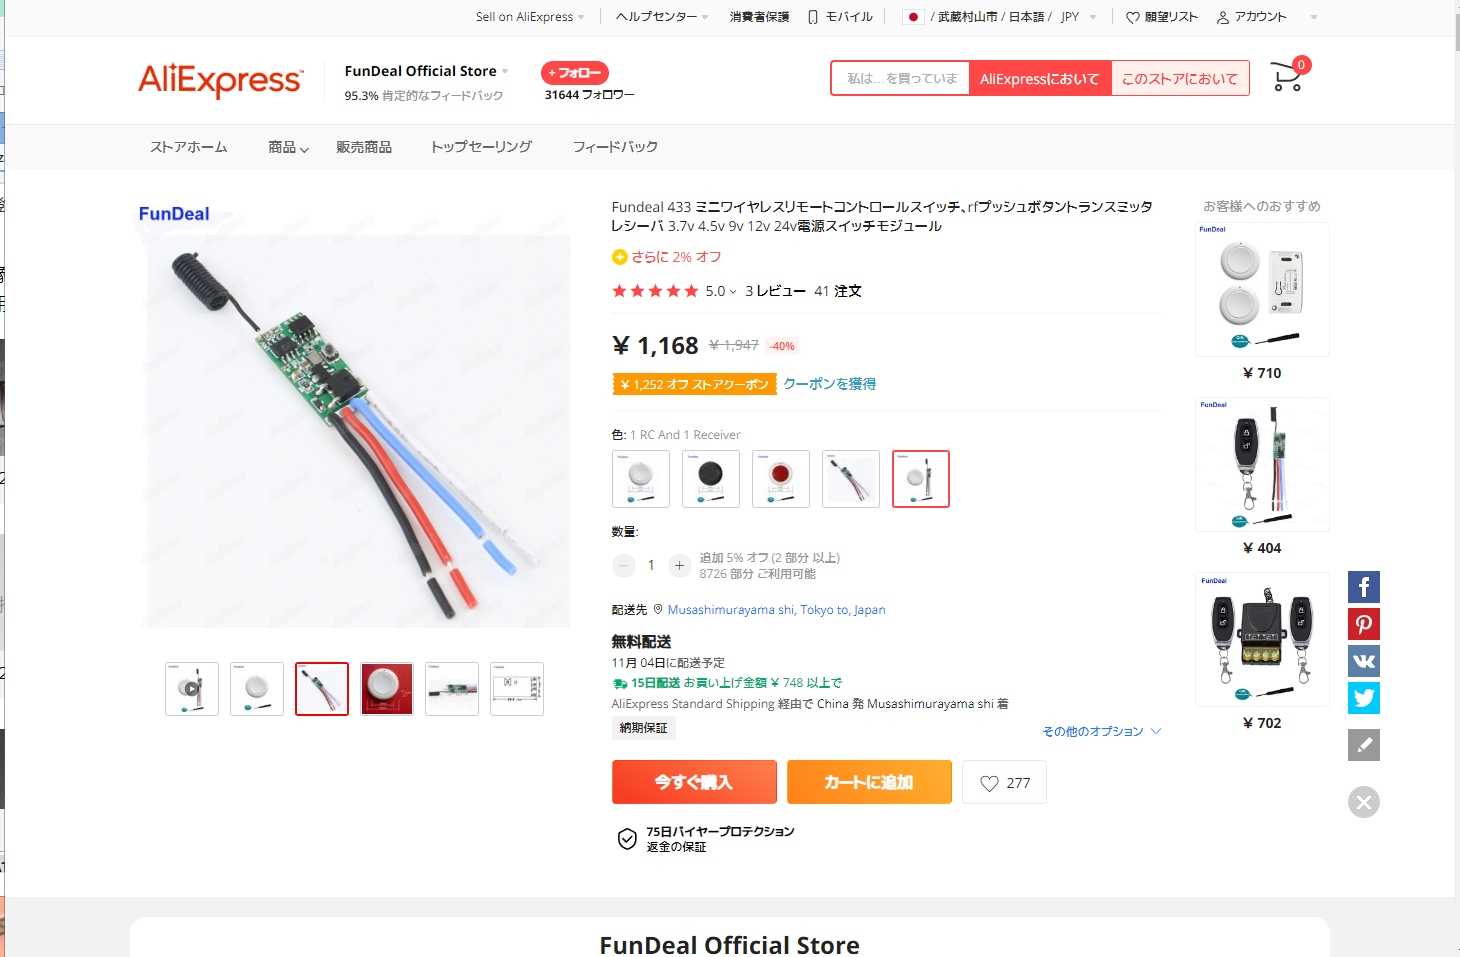Image resolution: width=1460 pixels, height=957 pixels.
Task: Share product on Pinterest
Action: [x=1364, y=624]
